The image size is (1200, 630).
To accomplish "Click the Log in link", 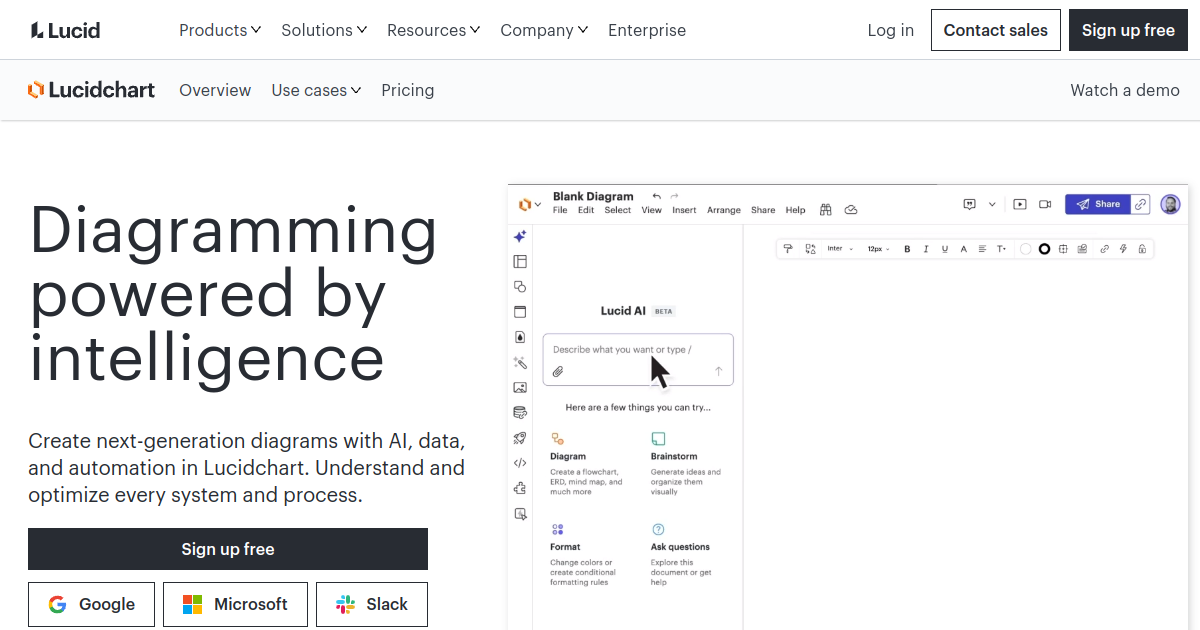I will (891, 30).
